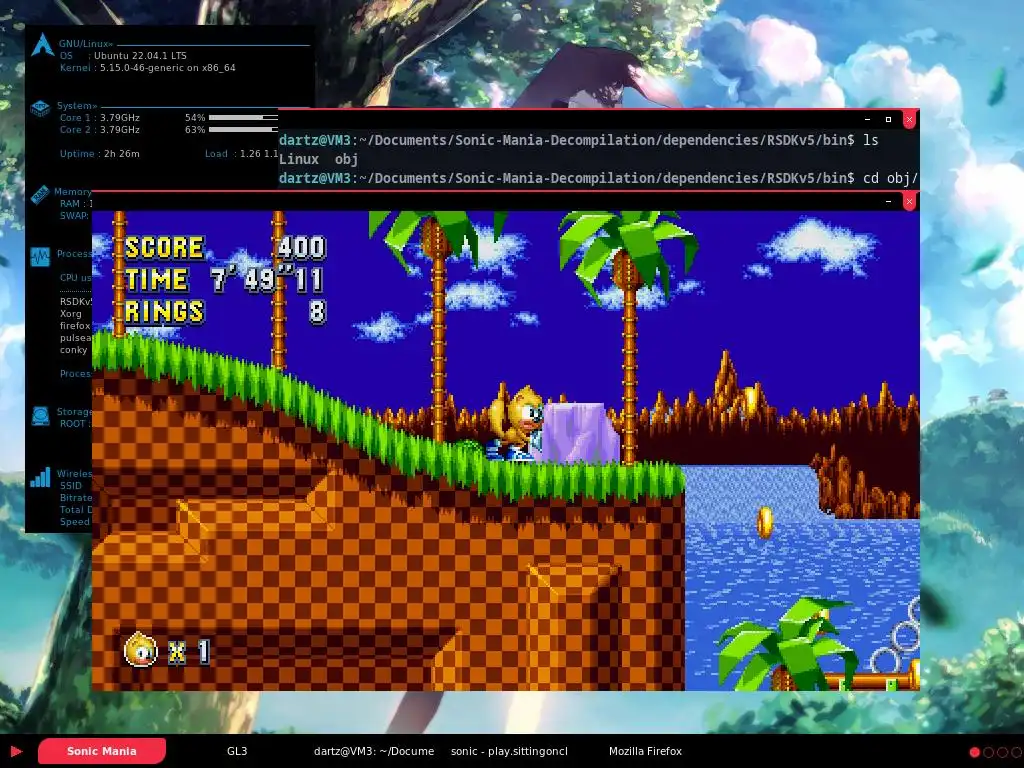The width and height of the screenshot is (1024, 768).
Task: Click the 63% Core 2 percentage
Action: (195, 129)
